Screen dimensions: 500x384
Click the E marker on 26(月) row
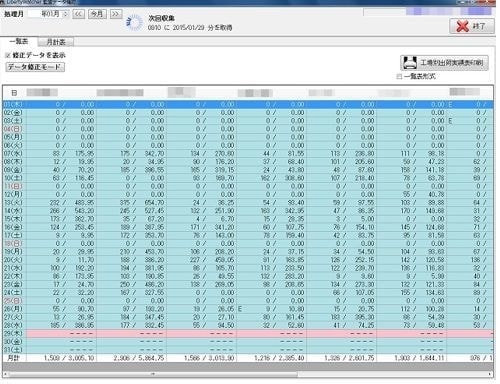click(x=240, y=309)
